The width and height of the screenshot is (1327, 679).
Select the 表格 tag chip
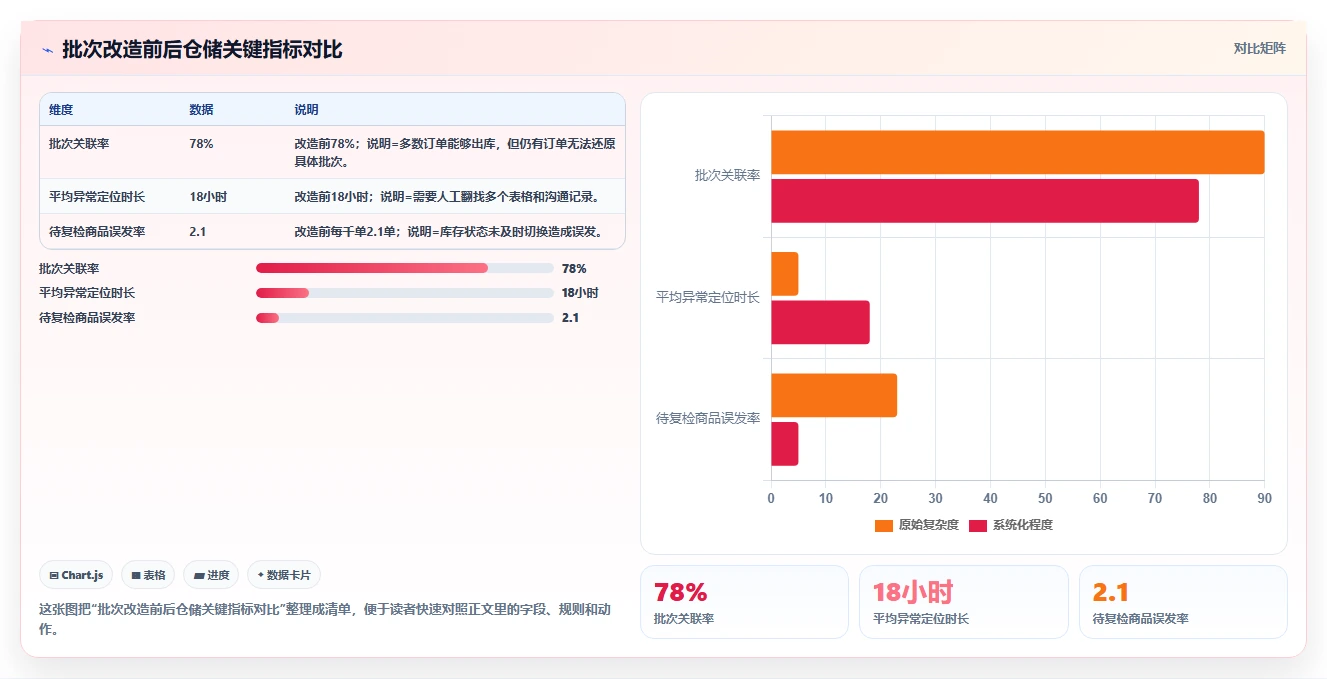[x=148, y=575]
